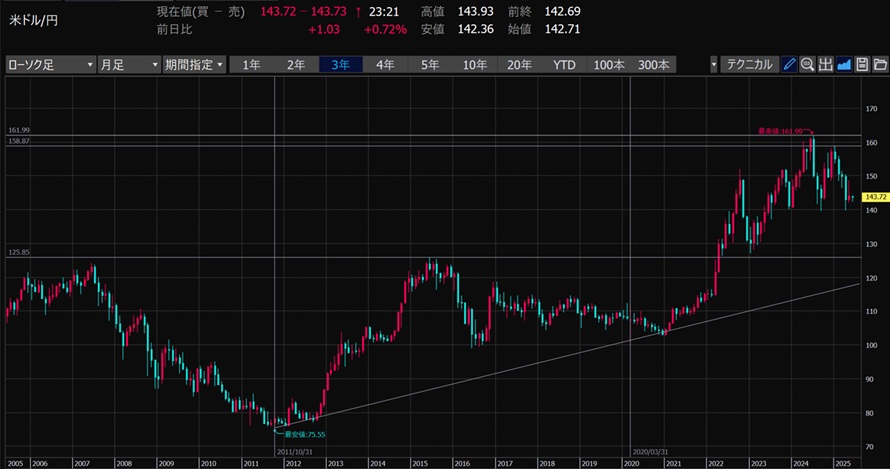Toggle the blue area chart icon
This screenshot has height=469, width=890.
(844, 65)
